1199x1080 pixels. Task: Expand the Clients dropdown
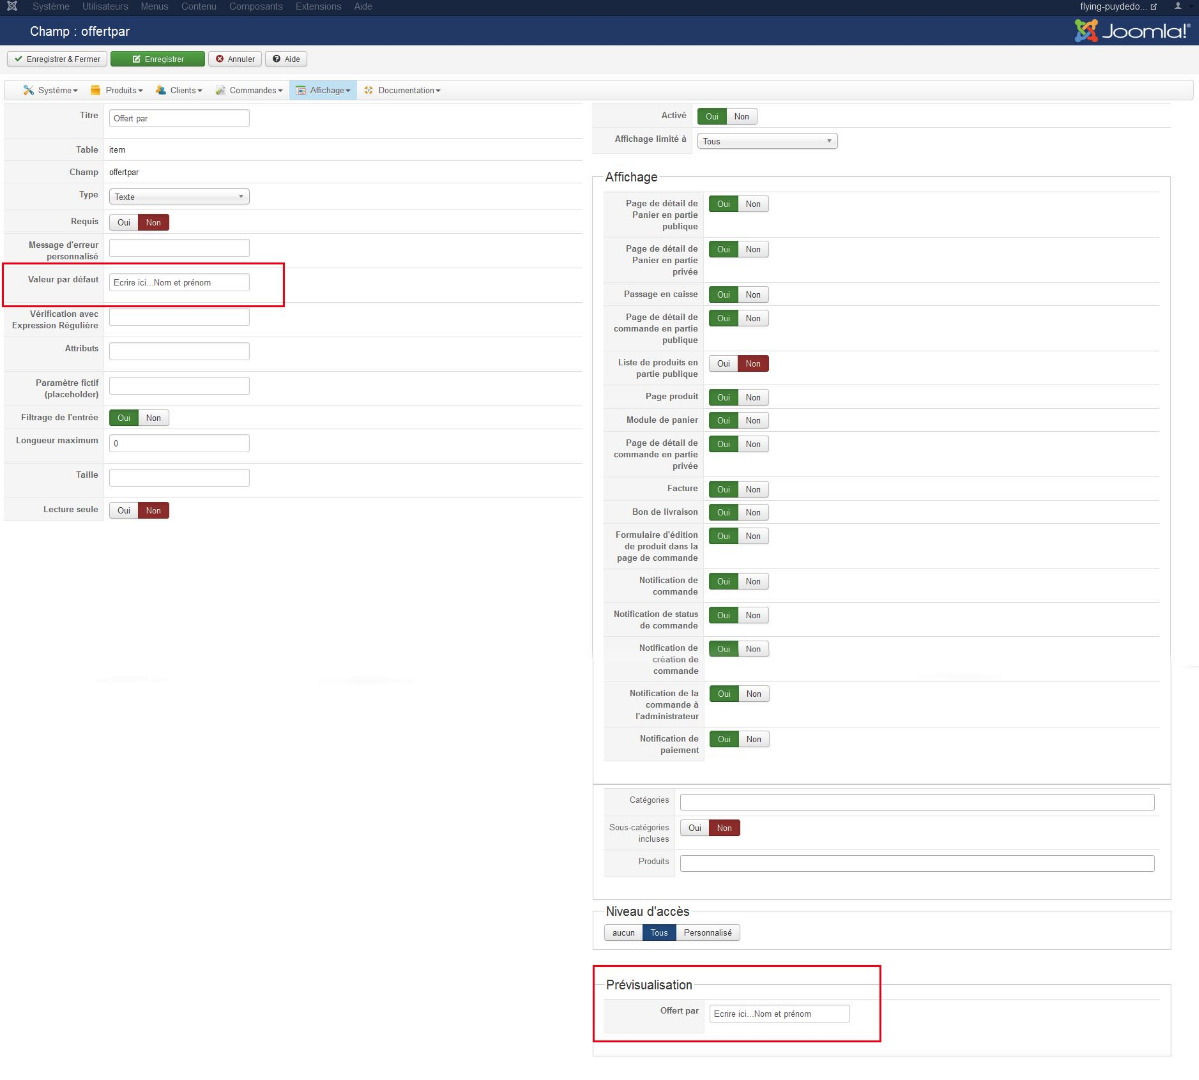point(179,90)
